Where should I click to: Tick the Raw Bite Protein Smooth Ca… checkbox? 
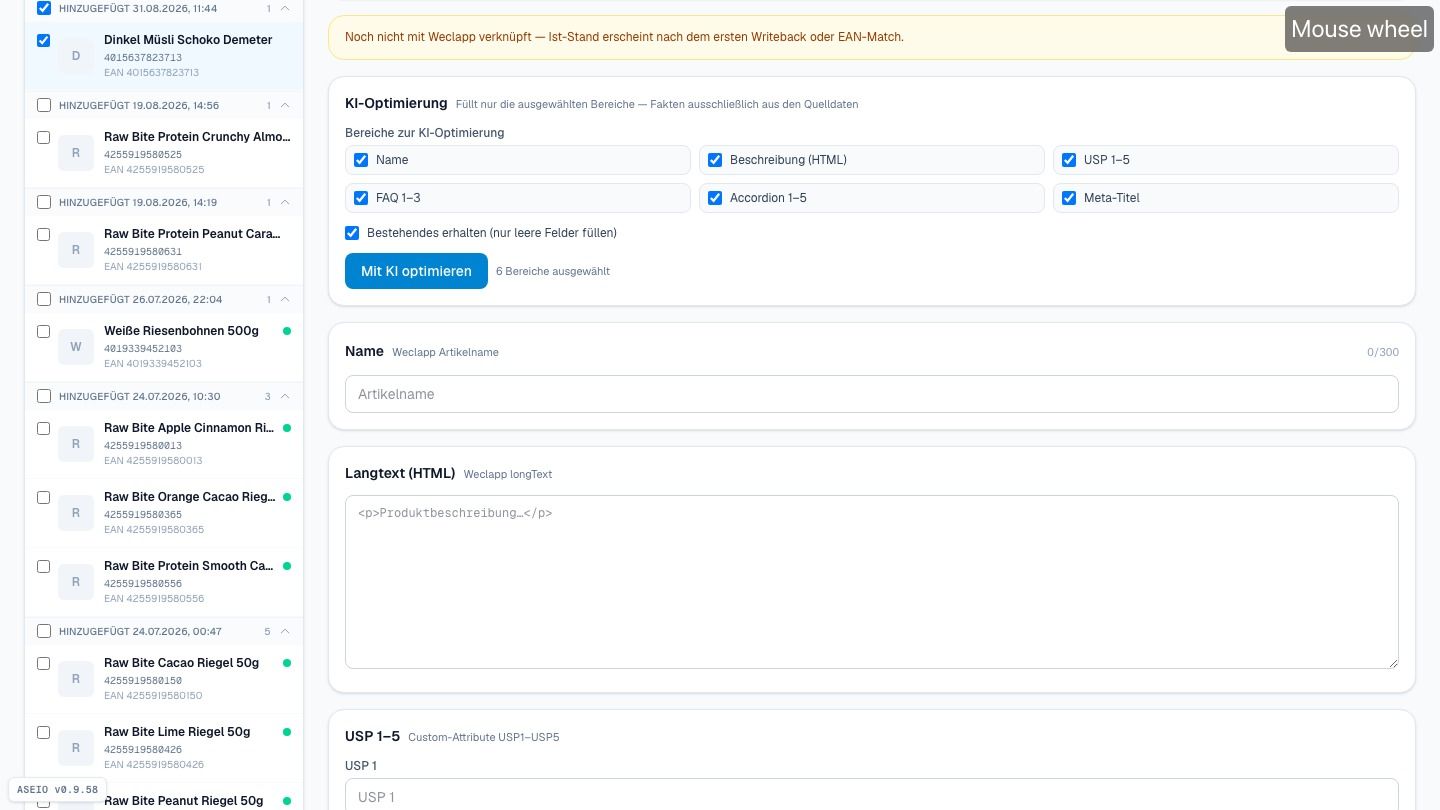point(43,566)
